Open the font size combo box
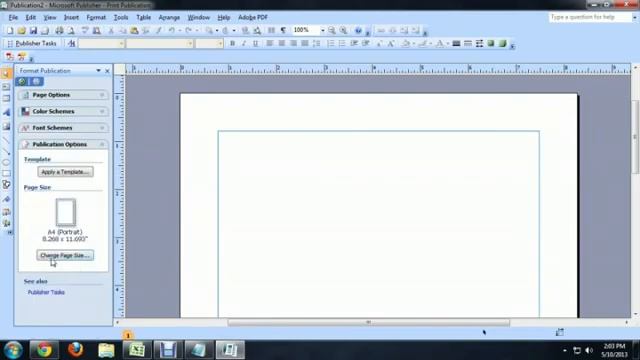 click(x=209, y=44)
